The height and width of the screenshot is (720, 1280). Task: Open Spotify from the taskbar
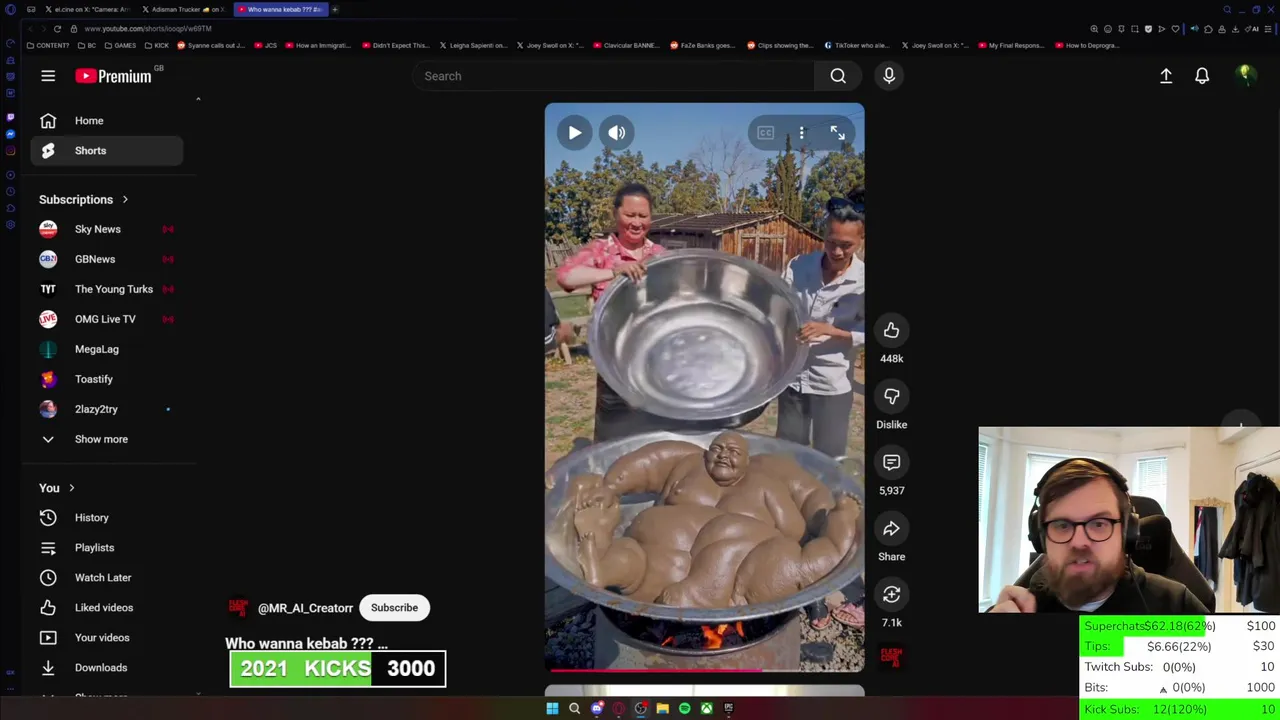pyautogui.click(x=684, y=708)
